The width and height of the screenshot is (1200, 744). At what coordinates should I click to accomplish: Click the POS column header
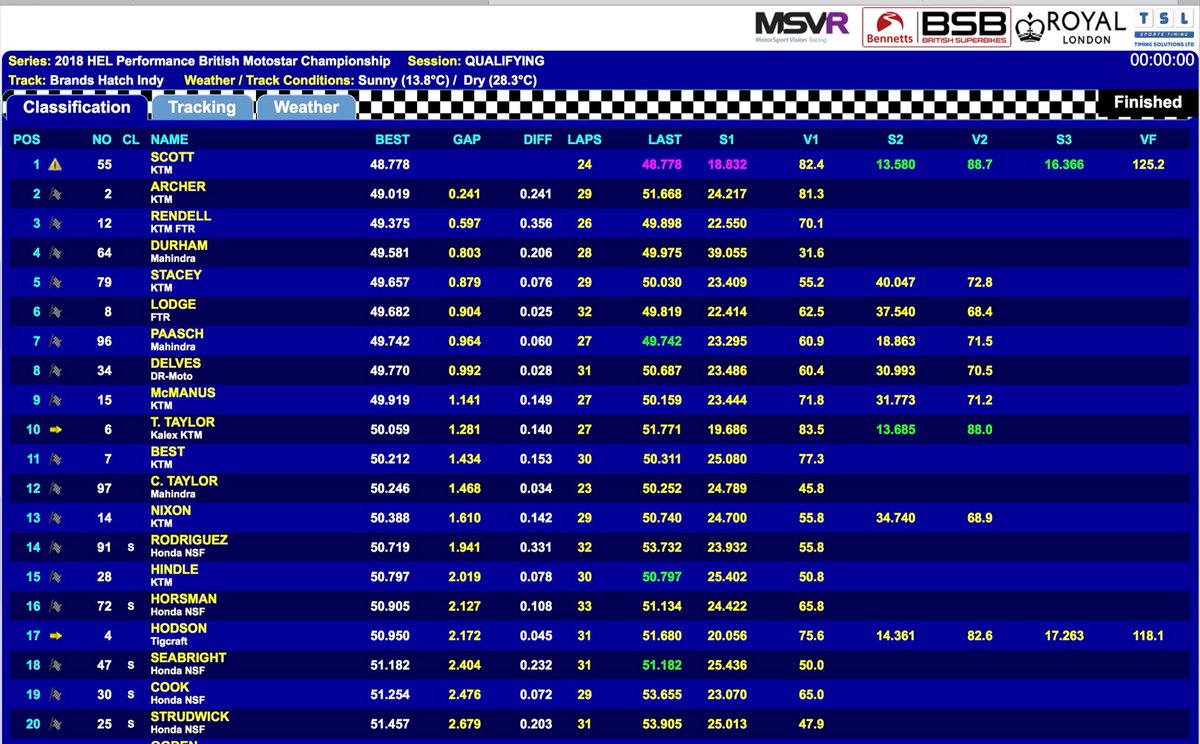(27, 140)
